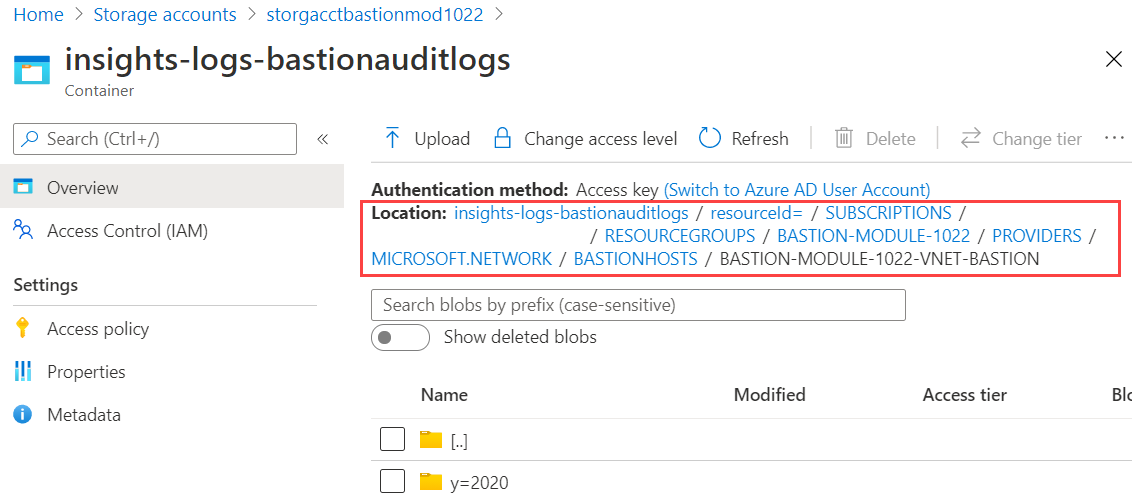Click BASTION-MODULE-1022-VNET-BASTION location text
The height and width of the screenshot is (501, 1132).
point(879,259)
